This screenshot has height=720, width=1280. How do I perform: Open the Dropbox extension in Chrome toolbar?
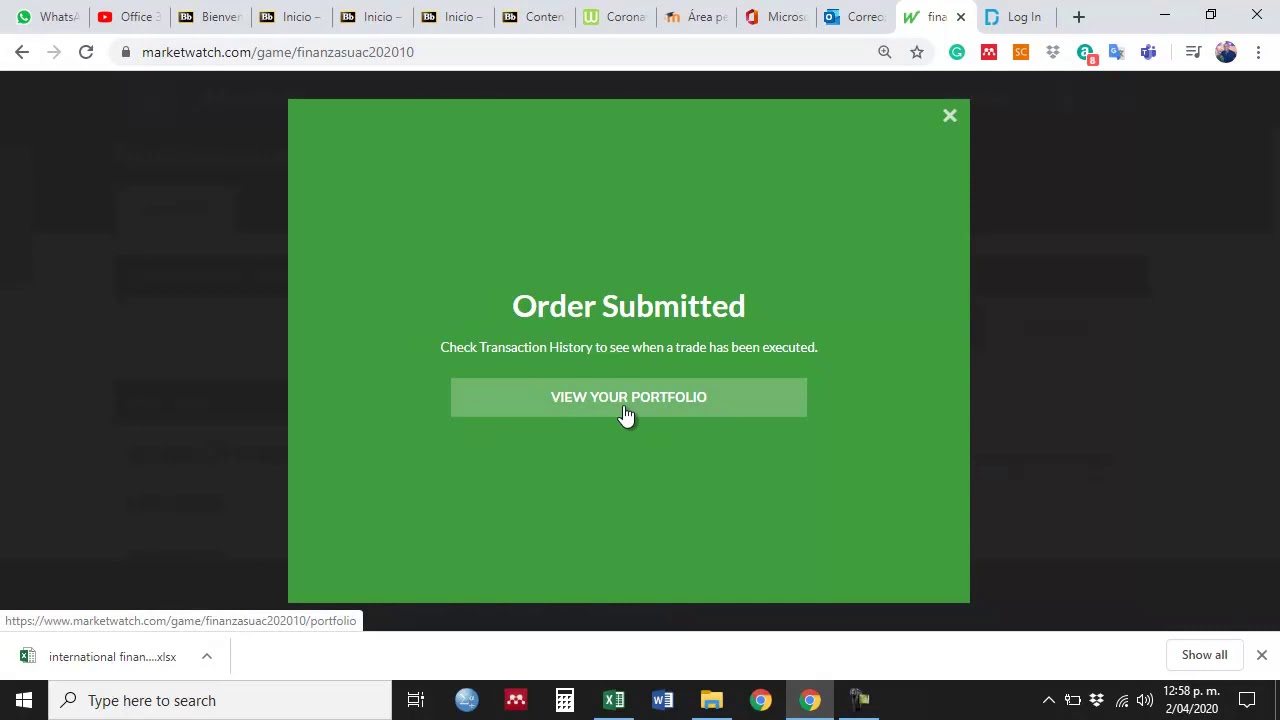pyautogui.click(x=1053, y=52)
